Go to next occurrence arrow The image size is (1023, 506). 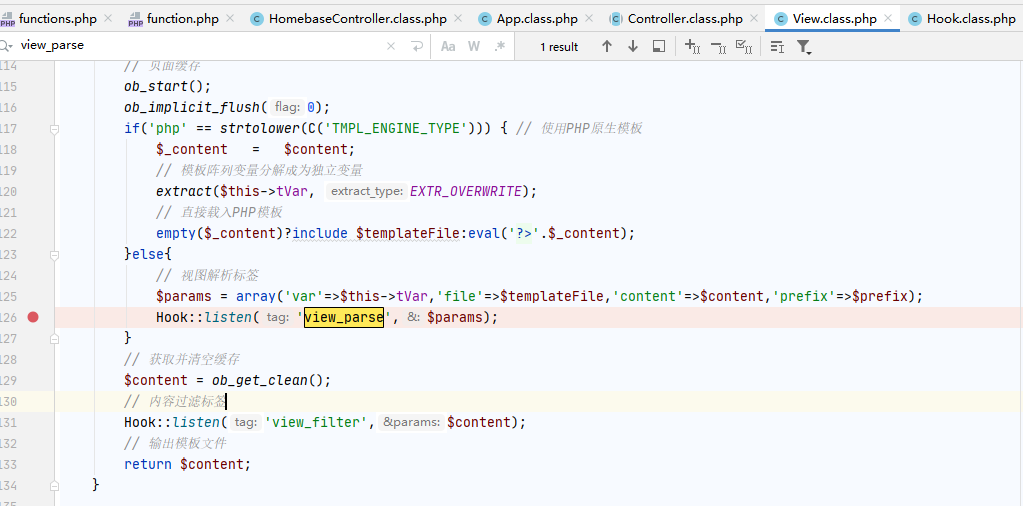coord(633,46)
